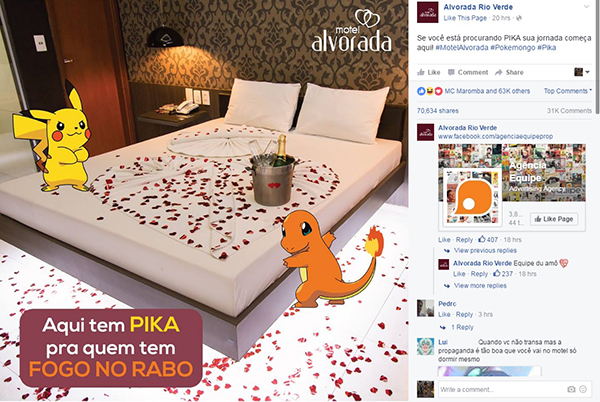This screenshot has height=402, width=600.
Task: Click the Like thumbs-up icon under the post
Action: pos(421,72)
